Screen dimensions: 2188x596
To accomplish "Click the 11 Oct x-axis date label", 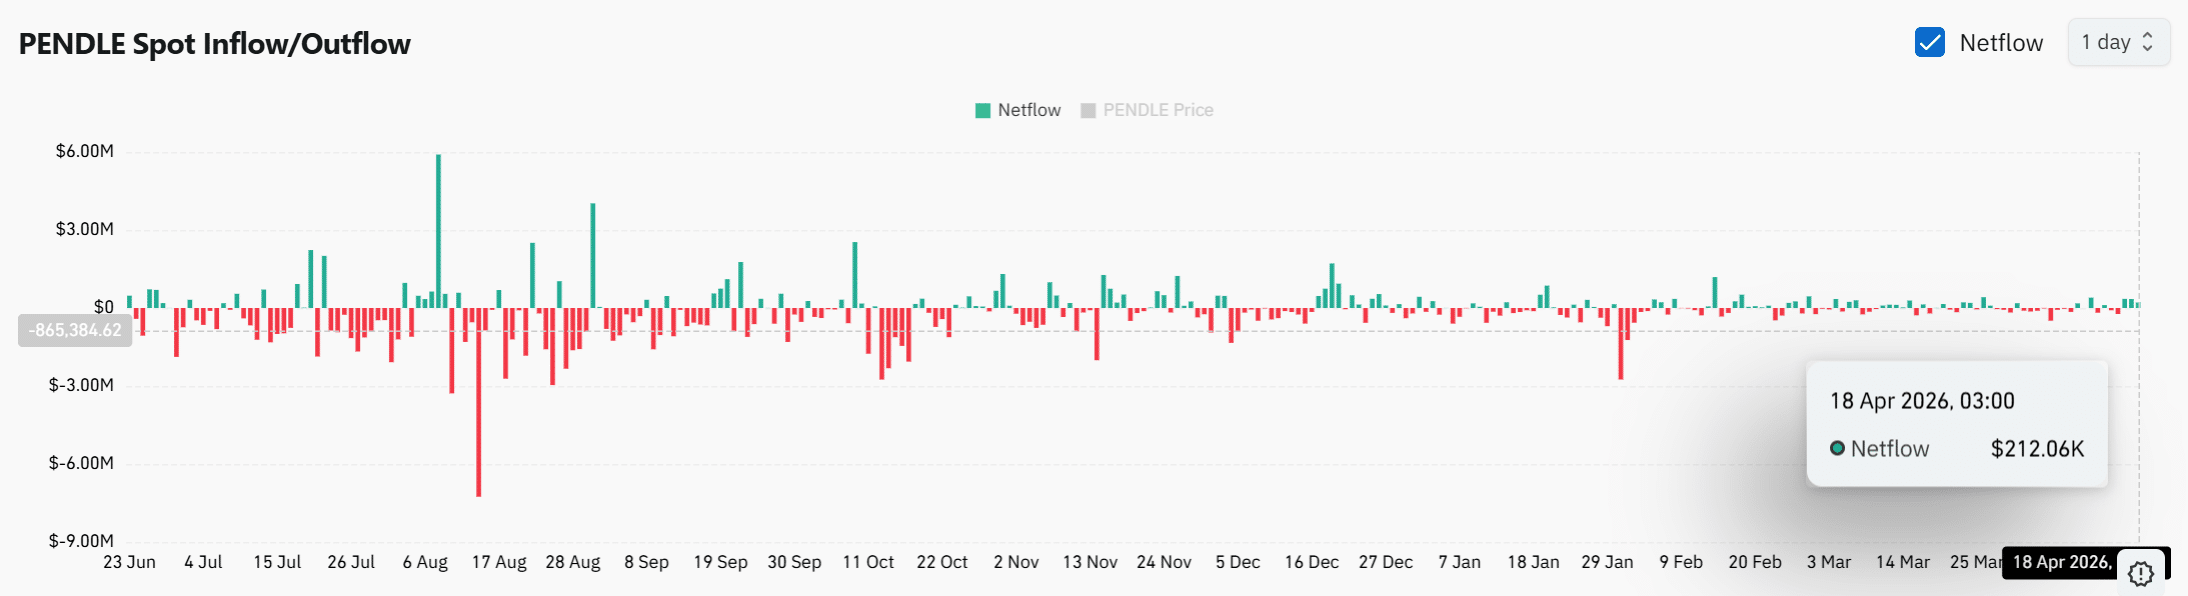I will coord(868,562).
